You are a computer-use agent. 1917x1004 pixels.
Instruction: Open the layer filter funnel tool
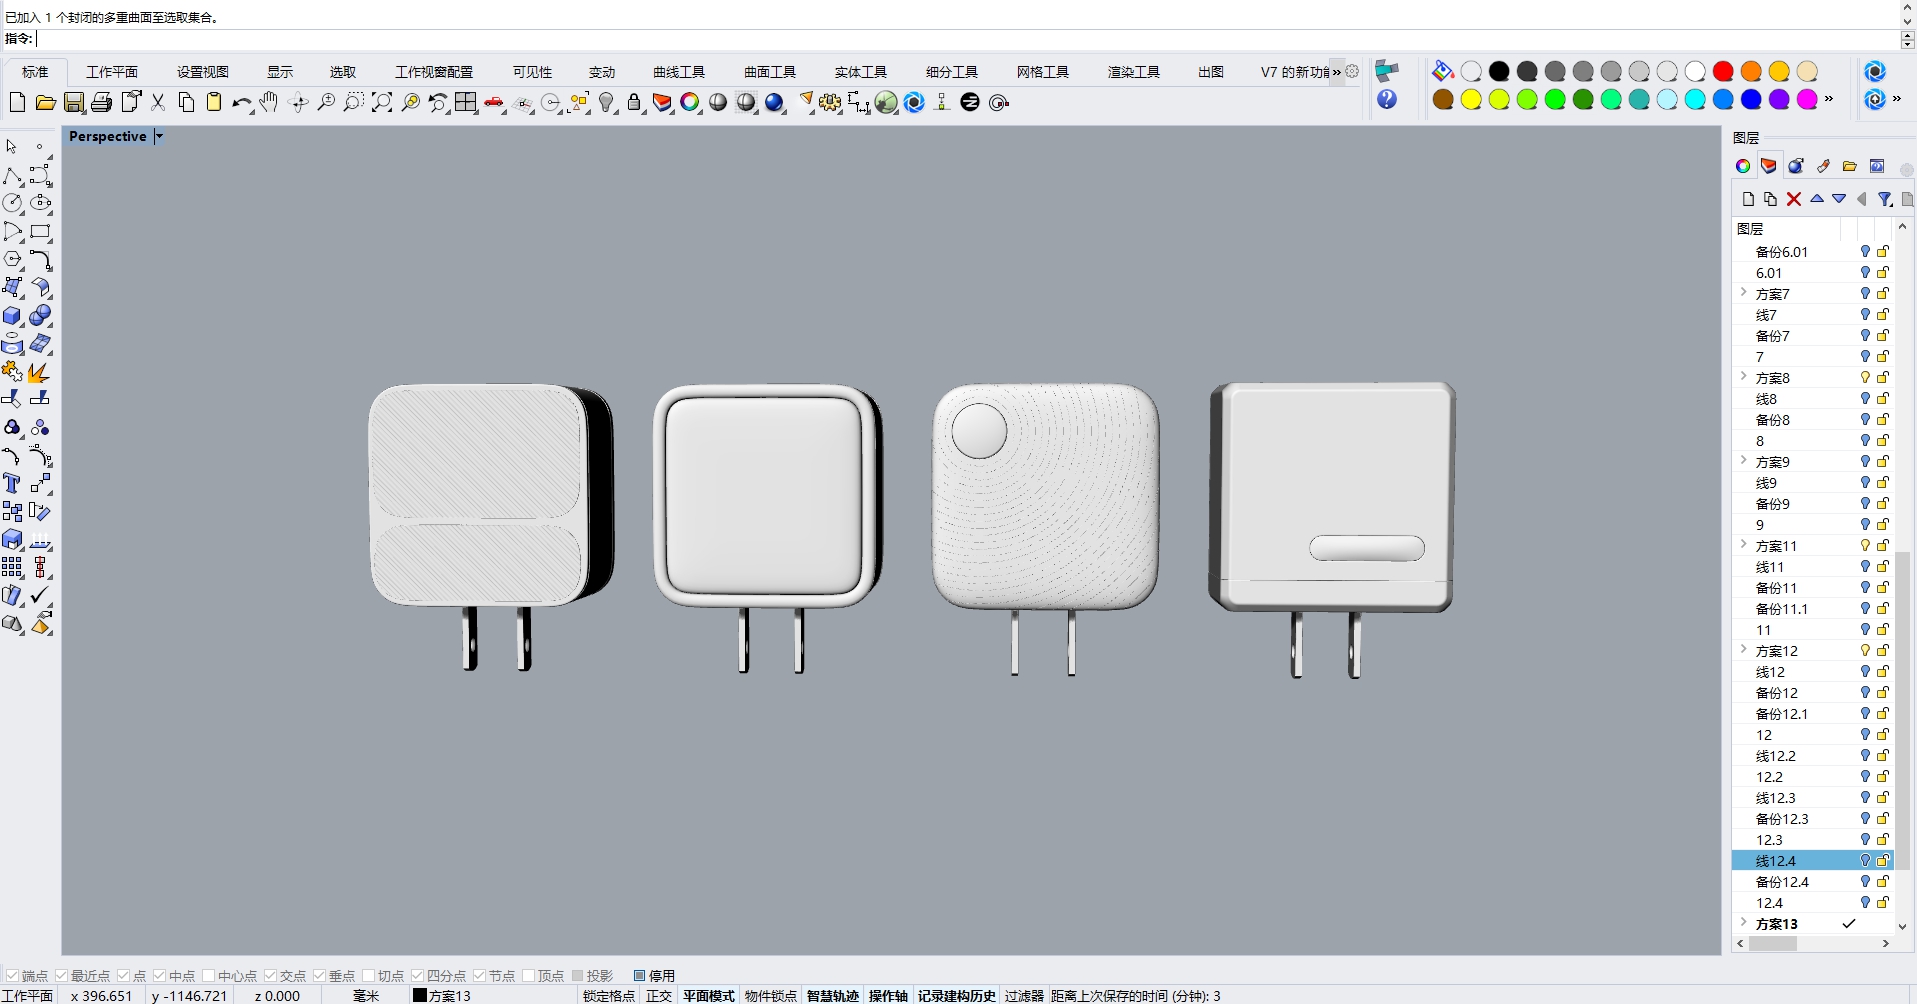1885,199
